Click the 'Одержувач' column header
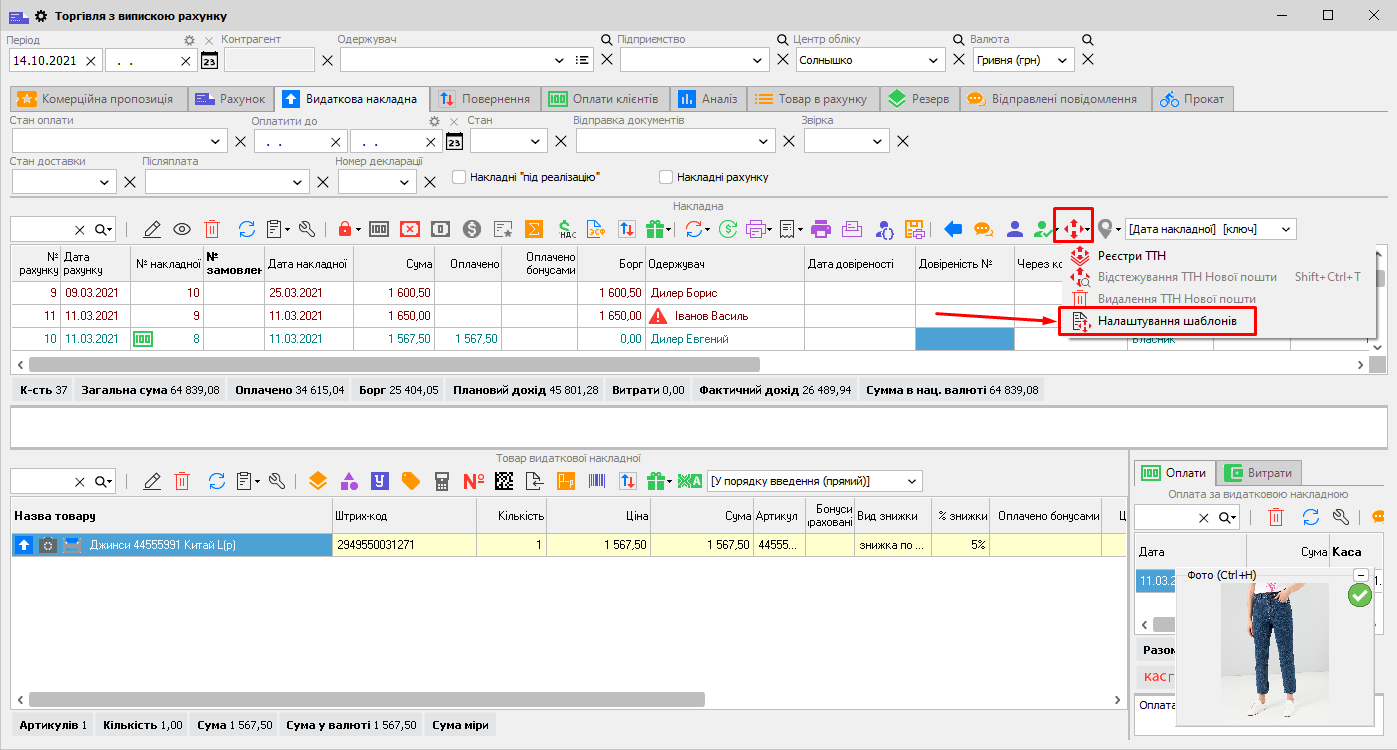 coord(724,264)
